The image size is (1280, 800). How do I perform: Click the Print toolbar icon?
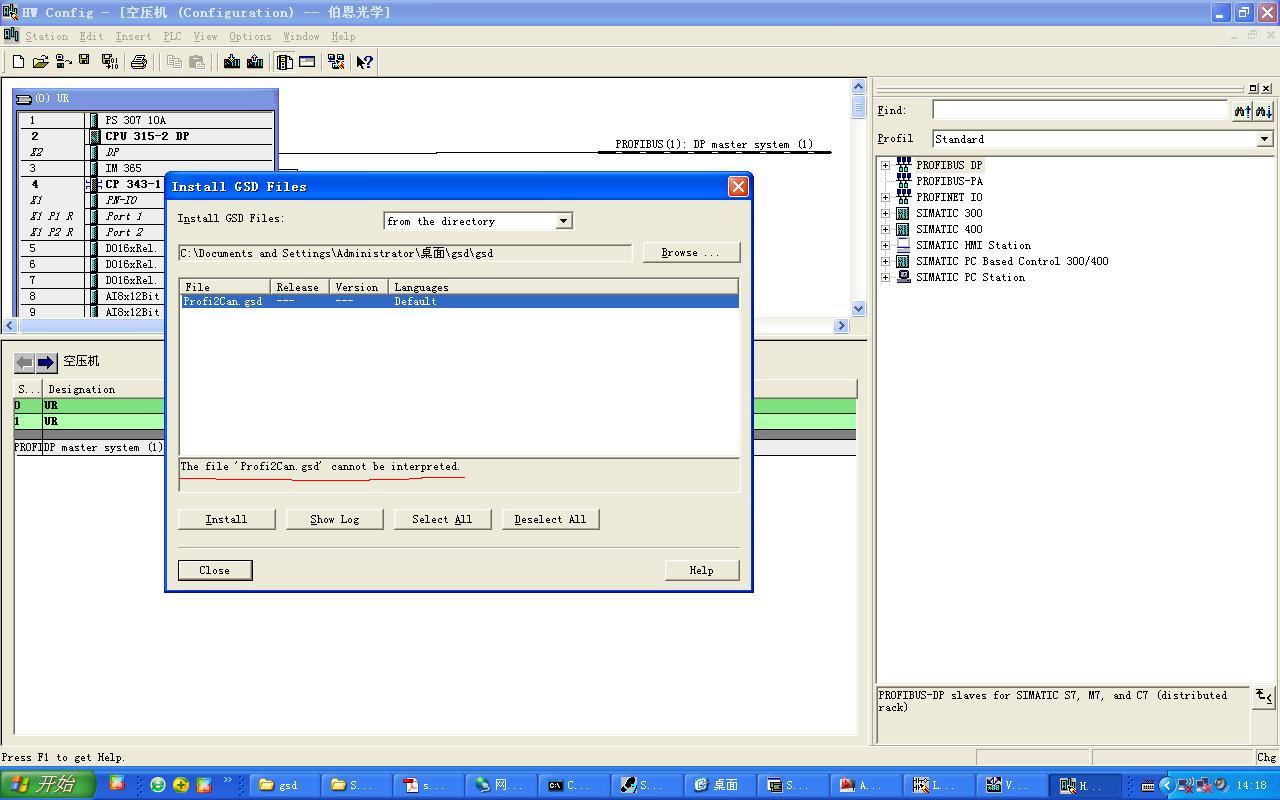tap(139, 62)
